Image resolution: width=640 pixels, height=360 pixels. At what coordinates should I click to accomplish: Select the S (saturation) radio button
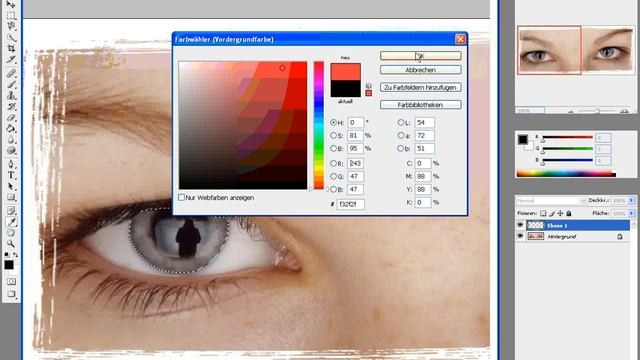(x=333, y=136)
